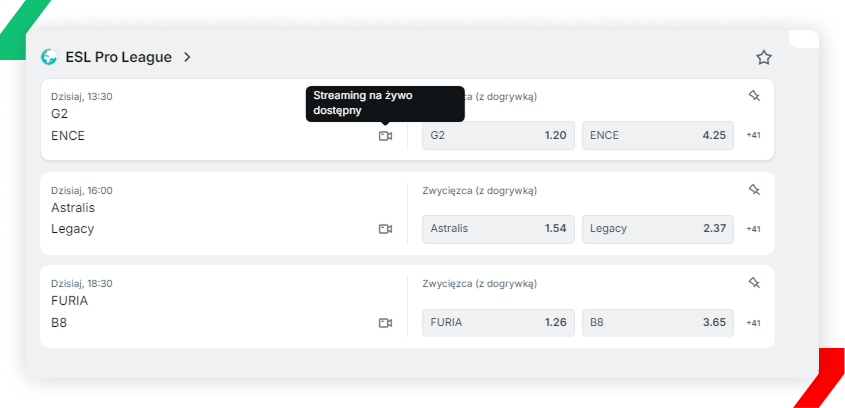
Task: Select Astralis odds 1.54
Action: [498, 229]
